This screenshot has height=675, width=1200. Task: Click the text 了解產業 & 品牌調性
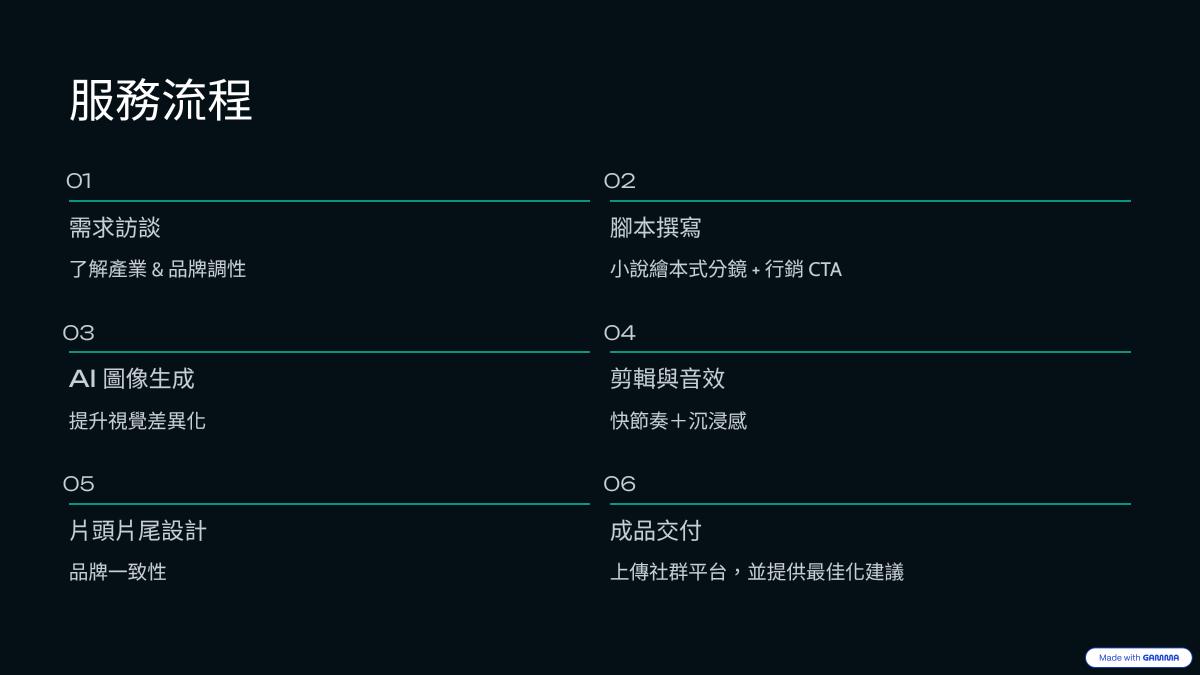pyautogui.click(x=157, y=269)
